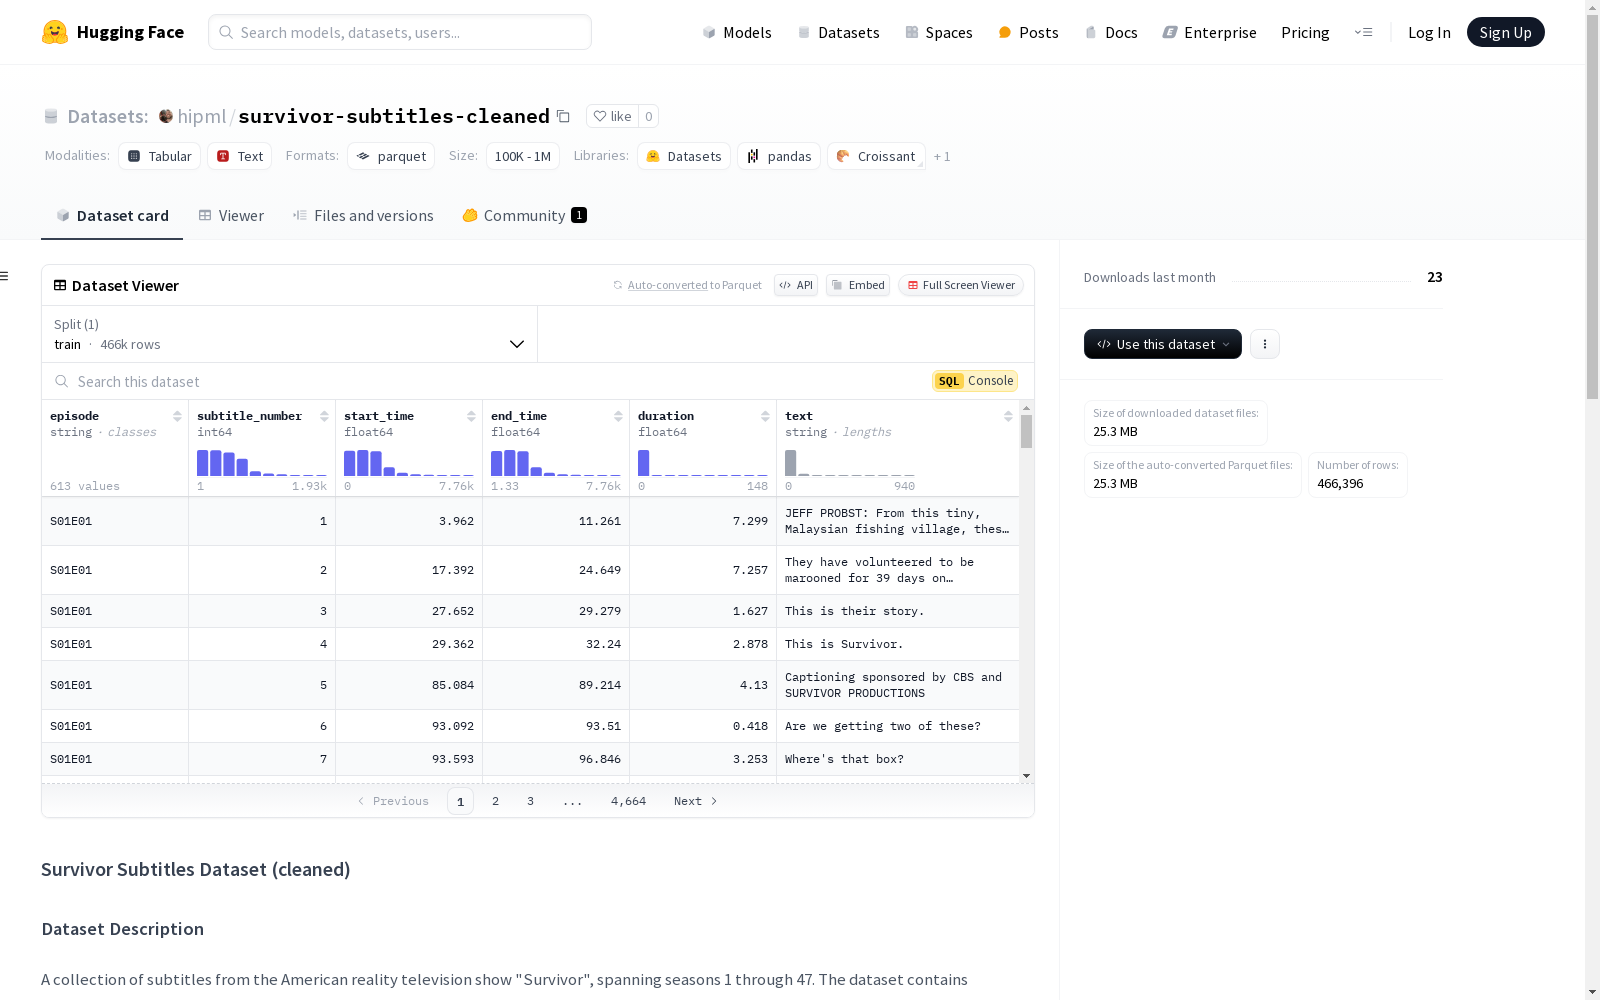Click the Datasets stack icon before title

[51, 116]
